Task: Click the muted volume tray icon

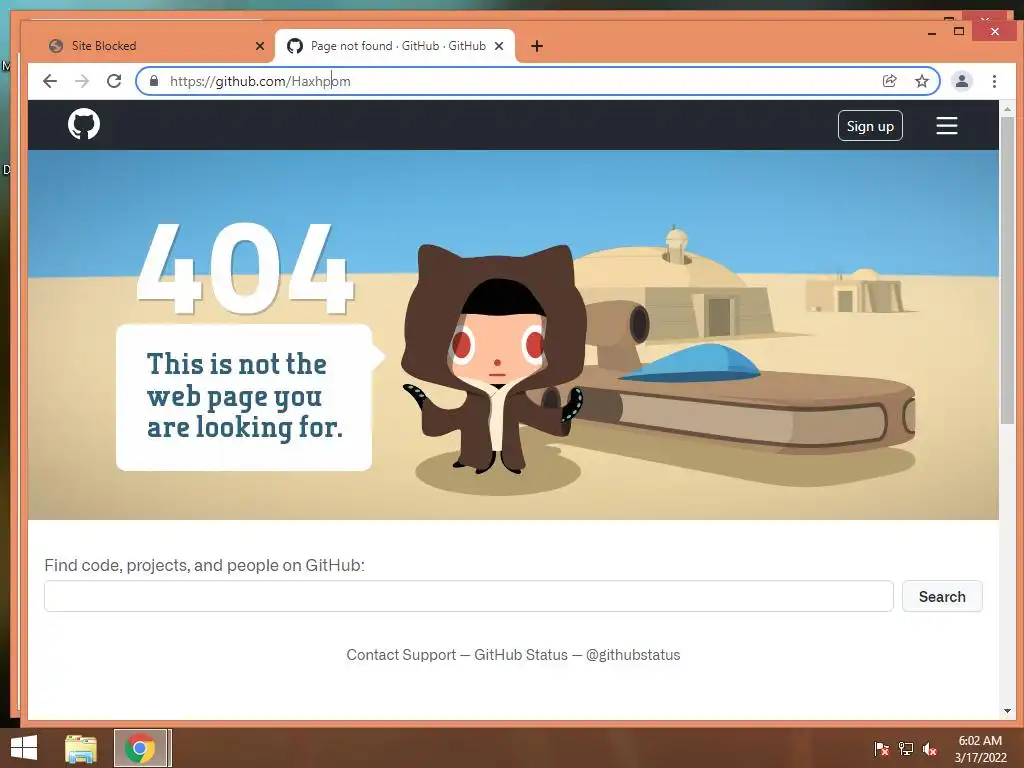Action: click(930, 748)
